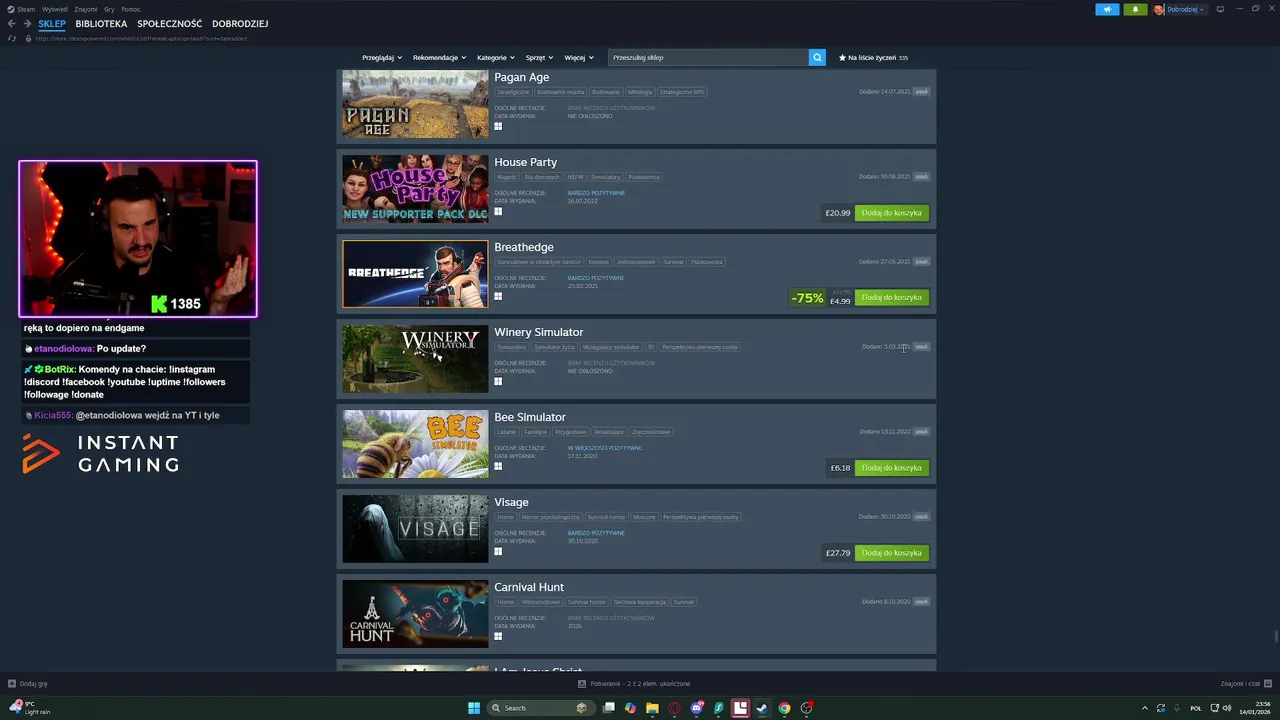Screen dimensions: 1280x720
Task: Open the Pomoc menu
Action: (131, 9)
